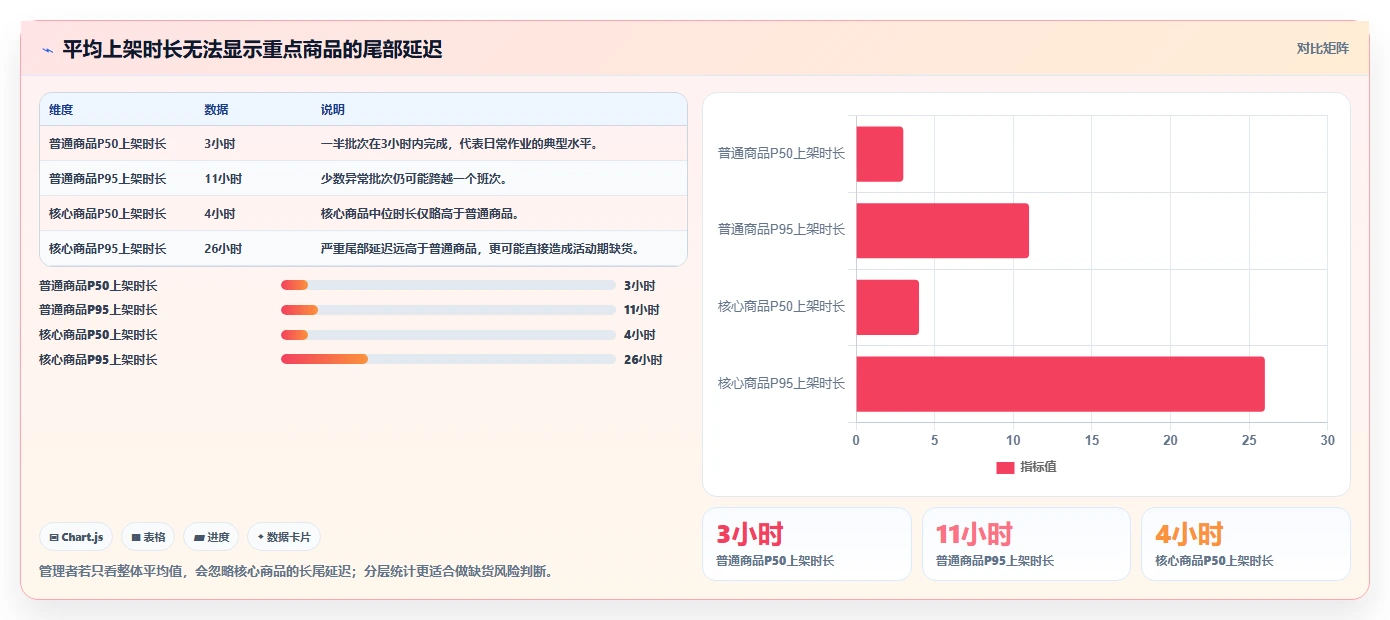
Task: Click the title 平均上架时长无法显示重点商品的尾部延迟
Action: pos(252,49)
